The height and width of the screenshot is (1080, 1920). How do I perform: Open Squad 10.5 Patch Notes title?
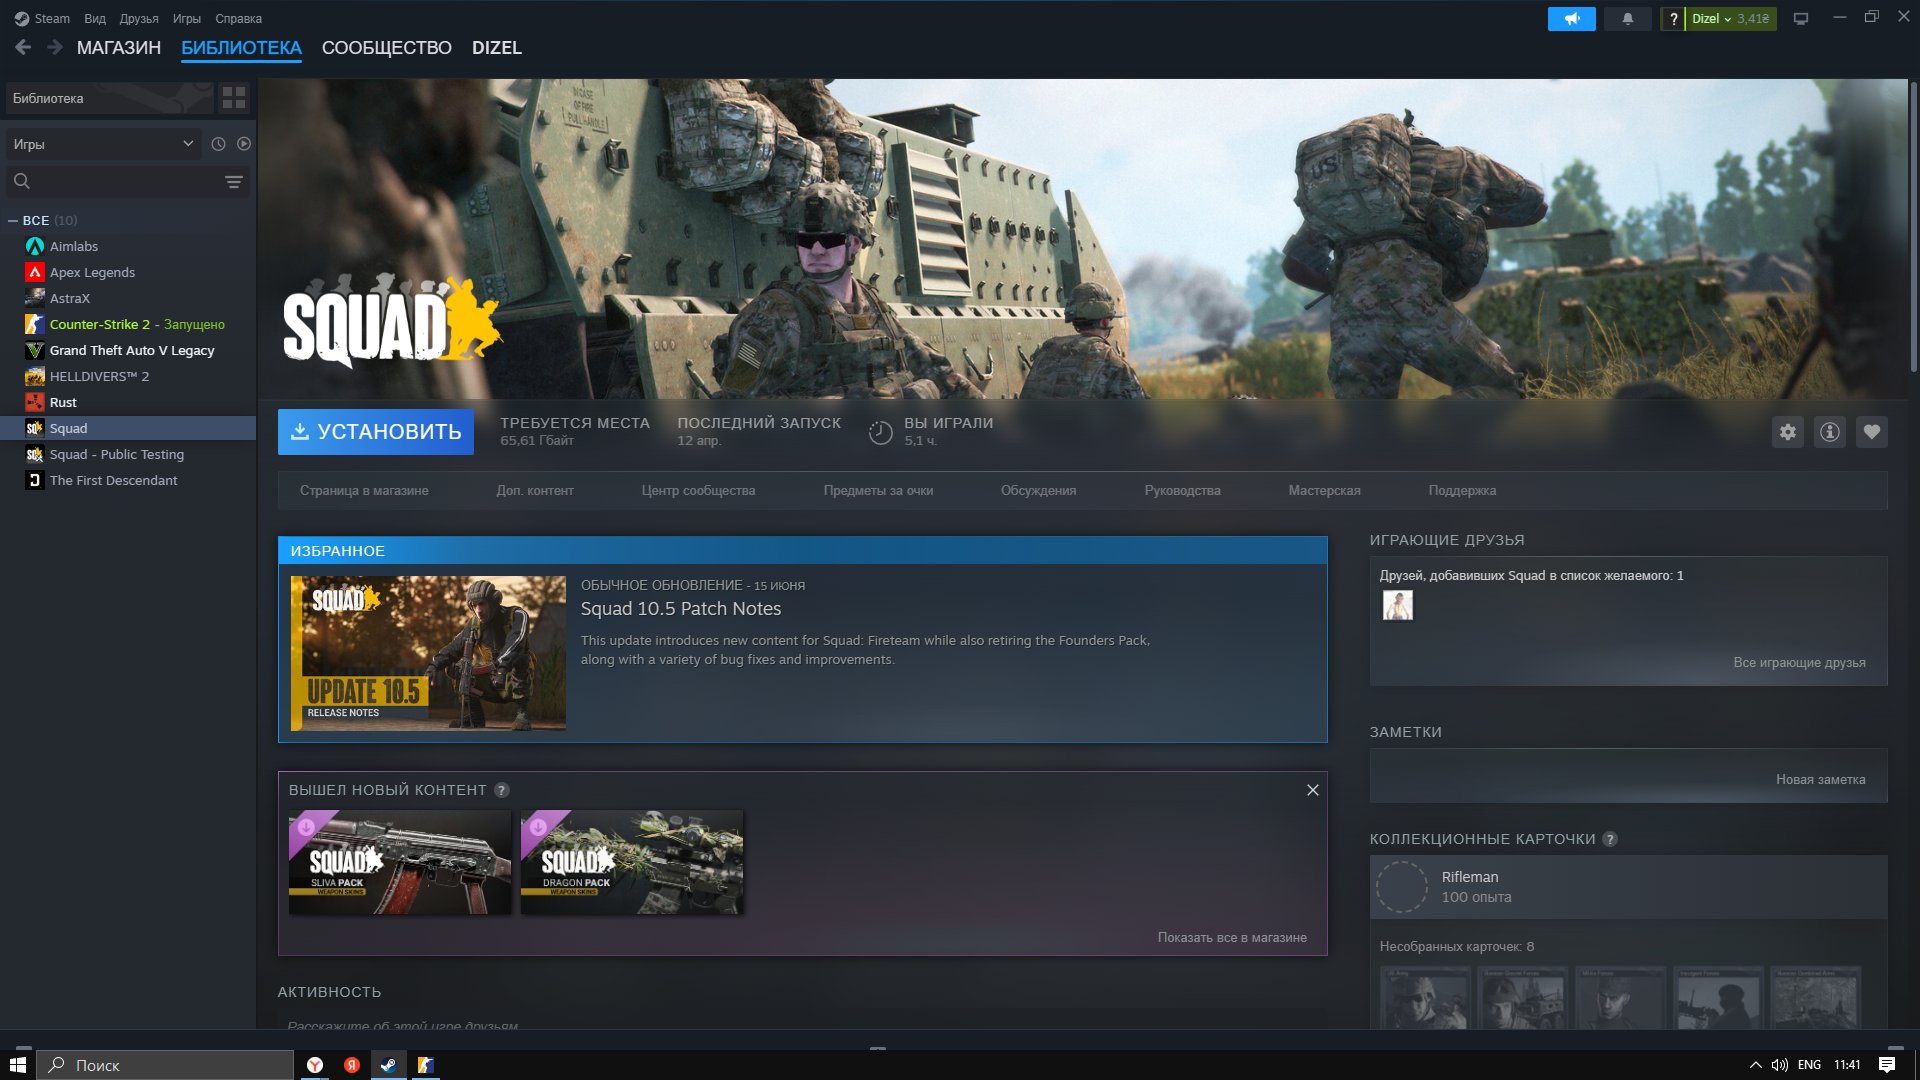click(x=681, y=609)
